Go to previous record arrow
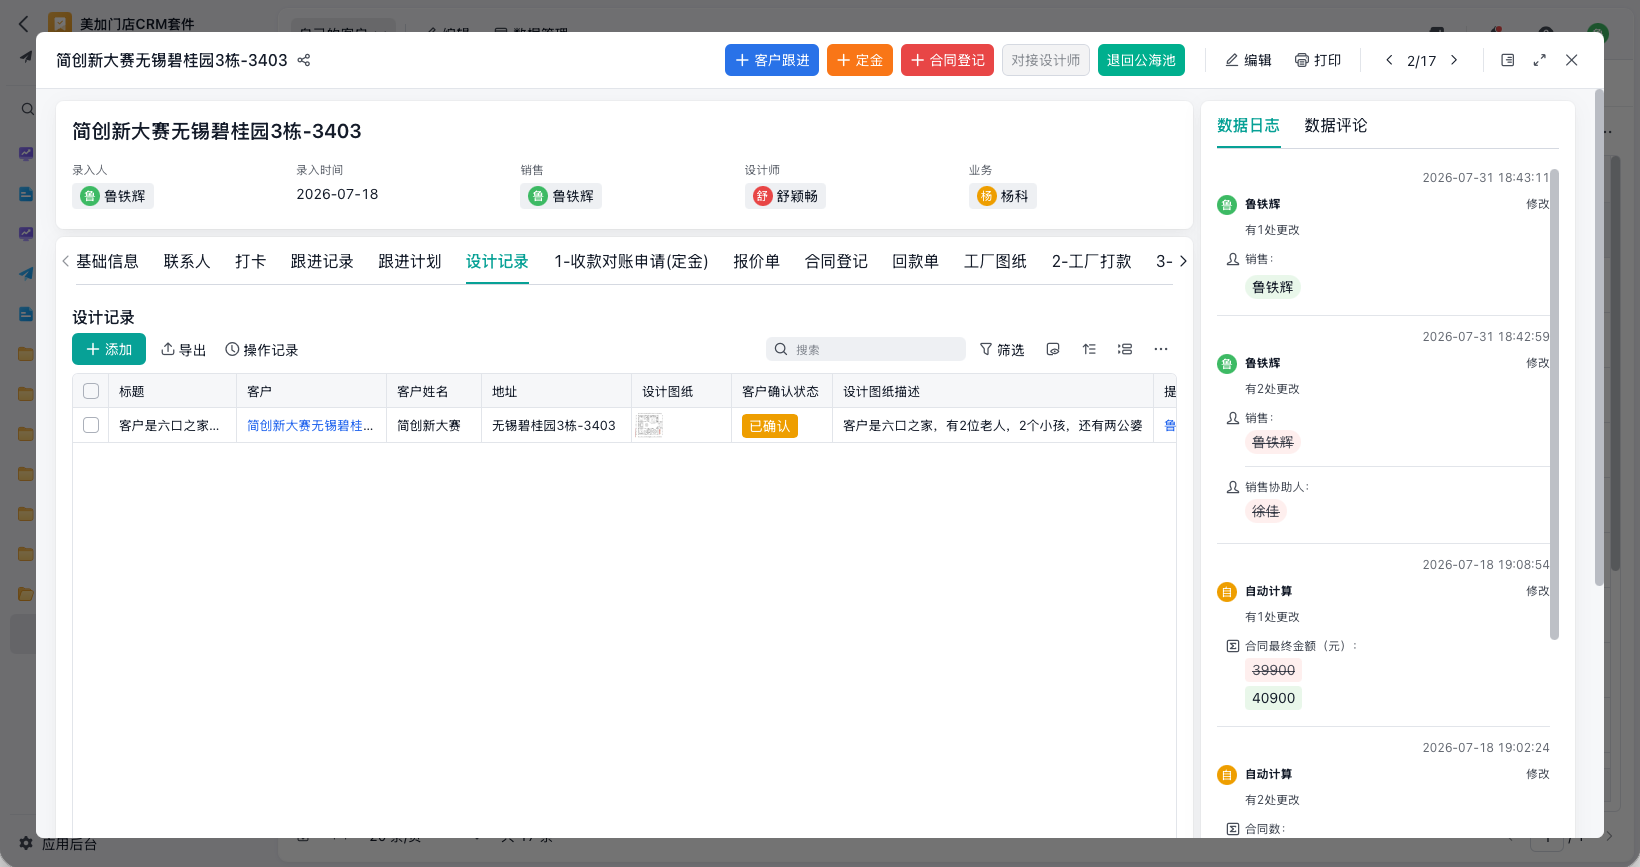 [1389, 60]
